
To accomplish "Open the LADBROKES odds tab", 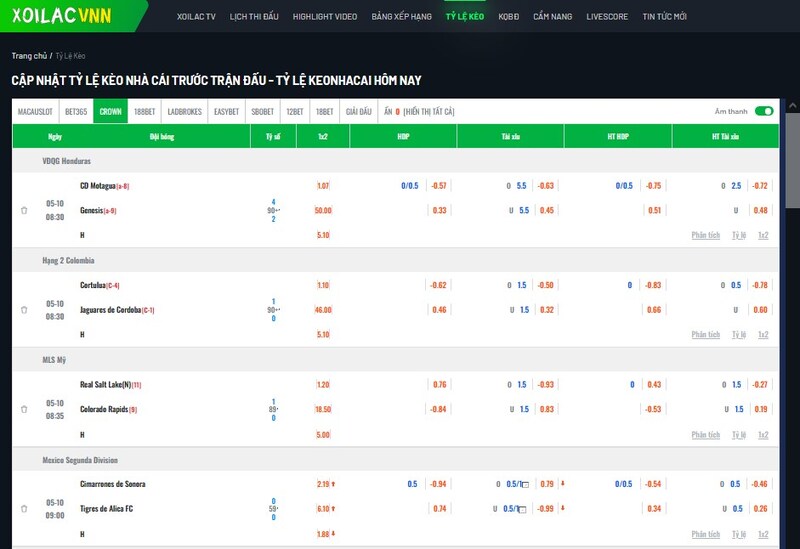I will pyautogui.click(x=184, y=112).
